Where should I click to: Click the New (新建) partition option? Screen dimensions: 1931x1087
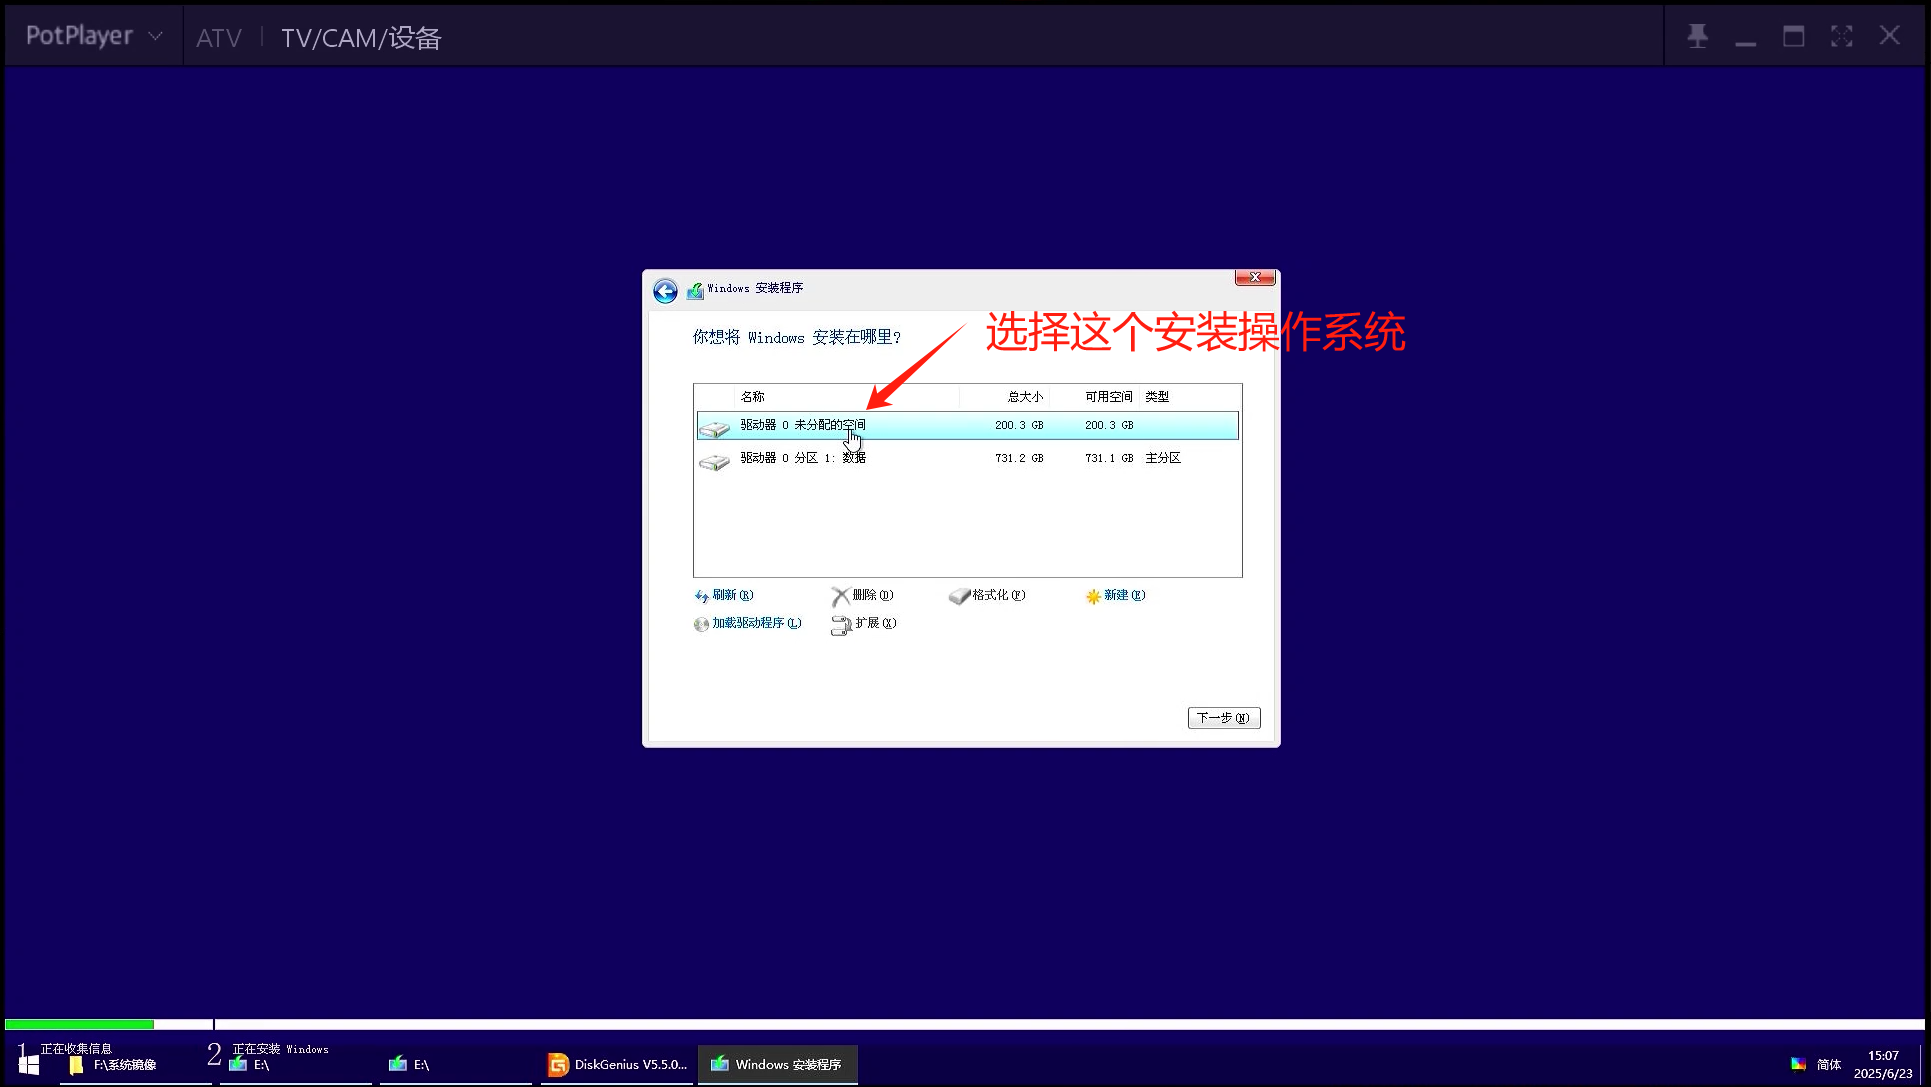1116,595
